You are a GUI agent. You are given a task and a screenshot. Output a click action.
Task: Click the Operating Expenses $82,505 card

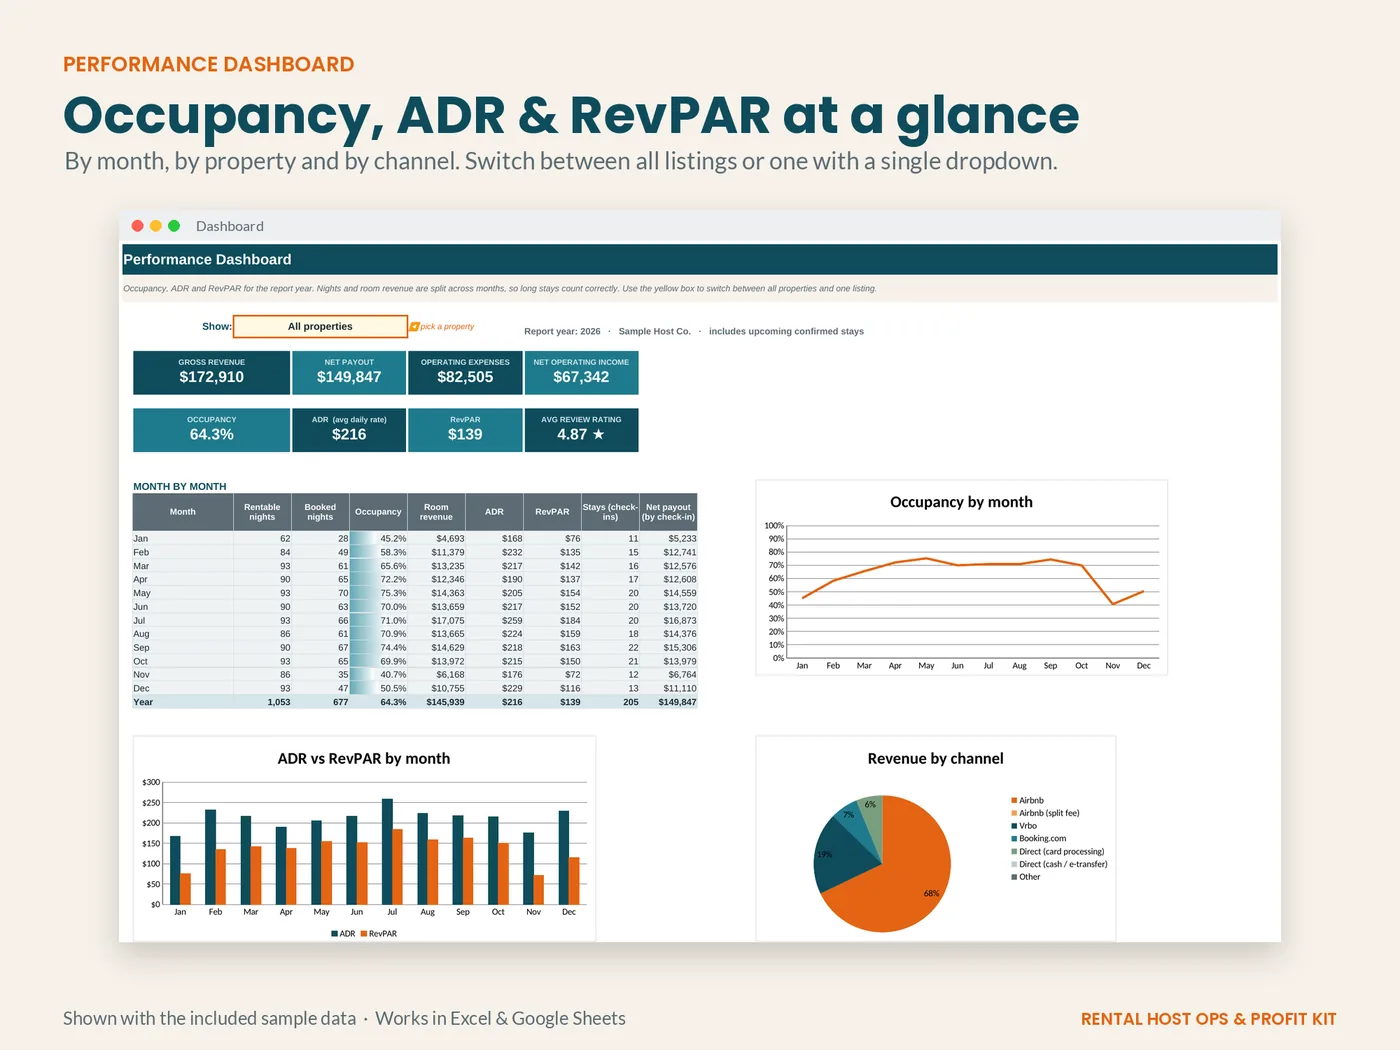[x=465, y=373]
